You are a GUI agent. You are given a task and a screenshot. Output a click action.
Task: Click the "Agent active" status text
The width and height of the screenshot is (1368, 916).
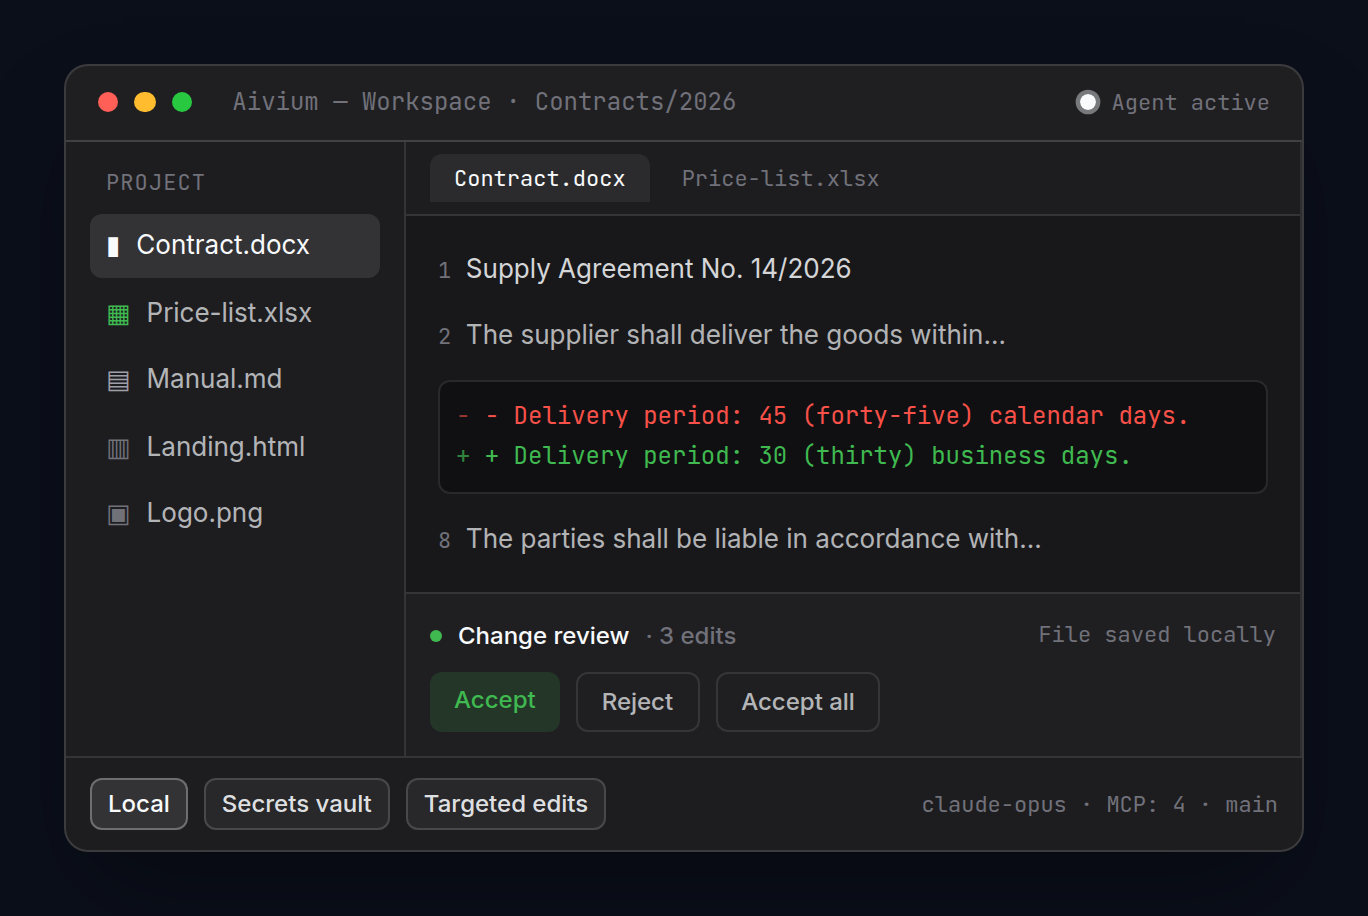[1191, 103]
